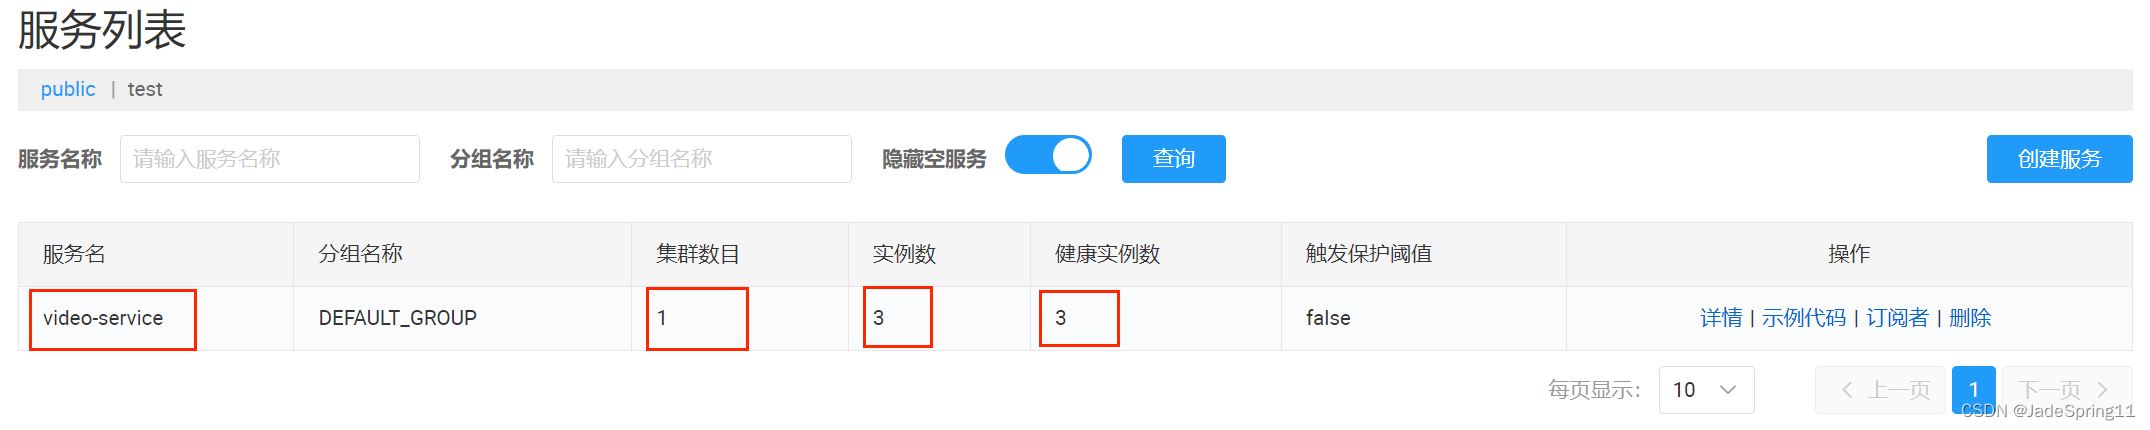Focus the 服务名称 input field
The height and width of the screenshot is (430, 2150).
pos(269,159)
